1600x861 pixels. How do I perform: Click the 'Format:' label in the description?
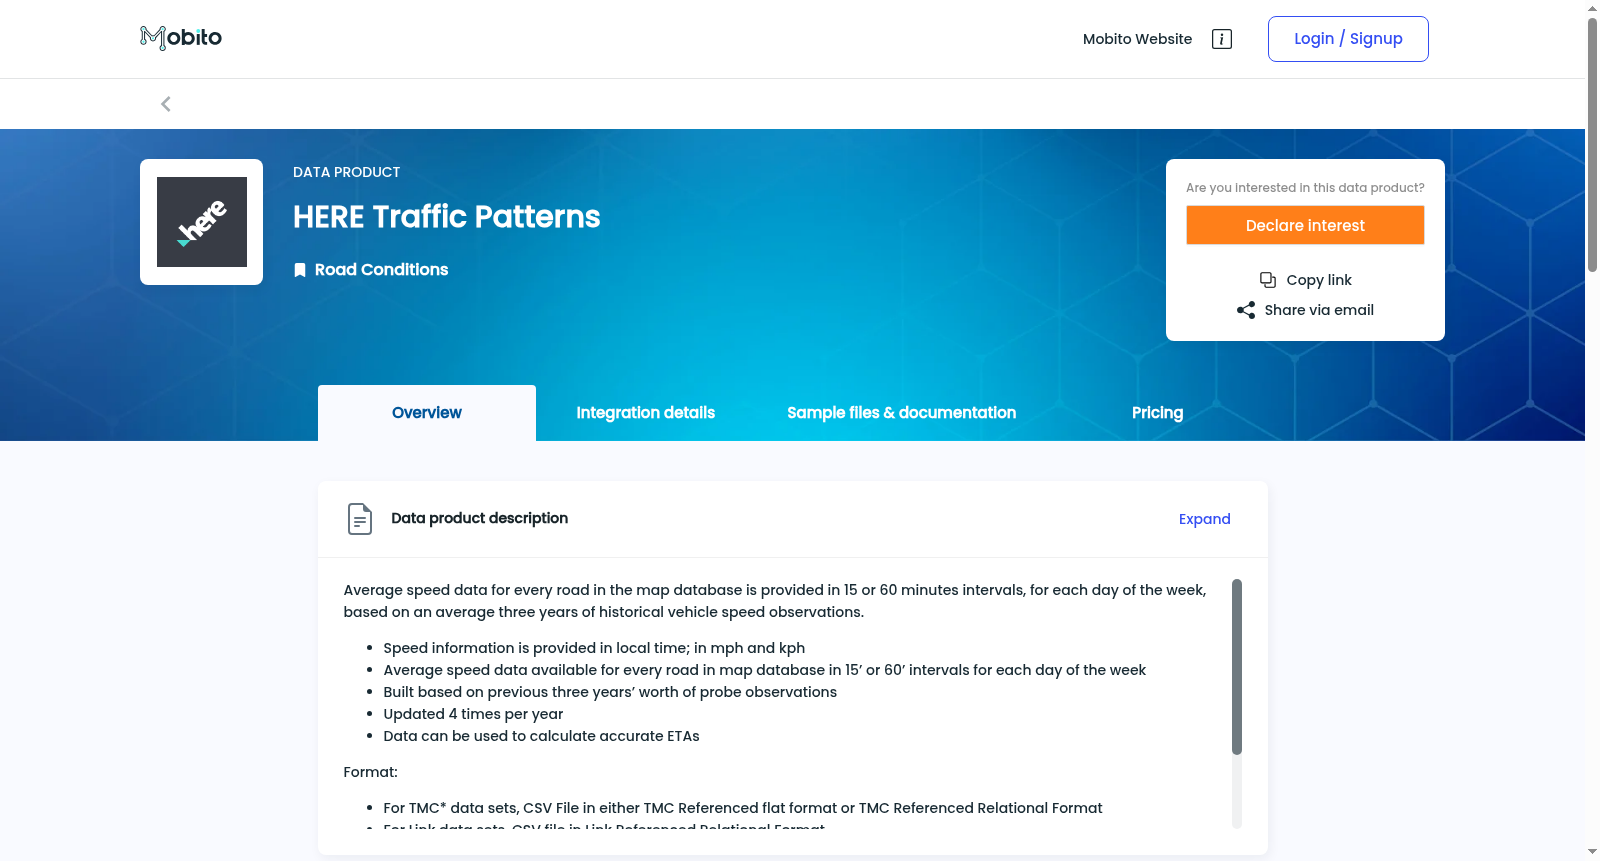(x=371, y=772)
